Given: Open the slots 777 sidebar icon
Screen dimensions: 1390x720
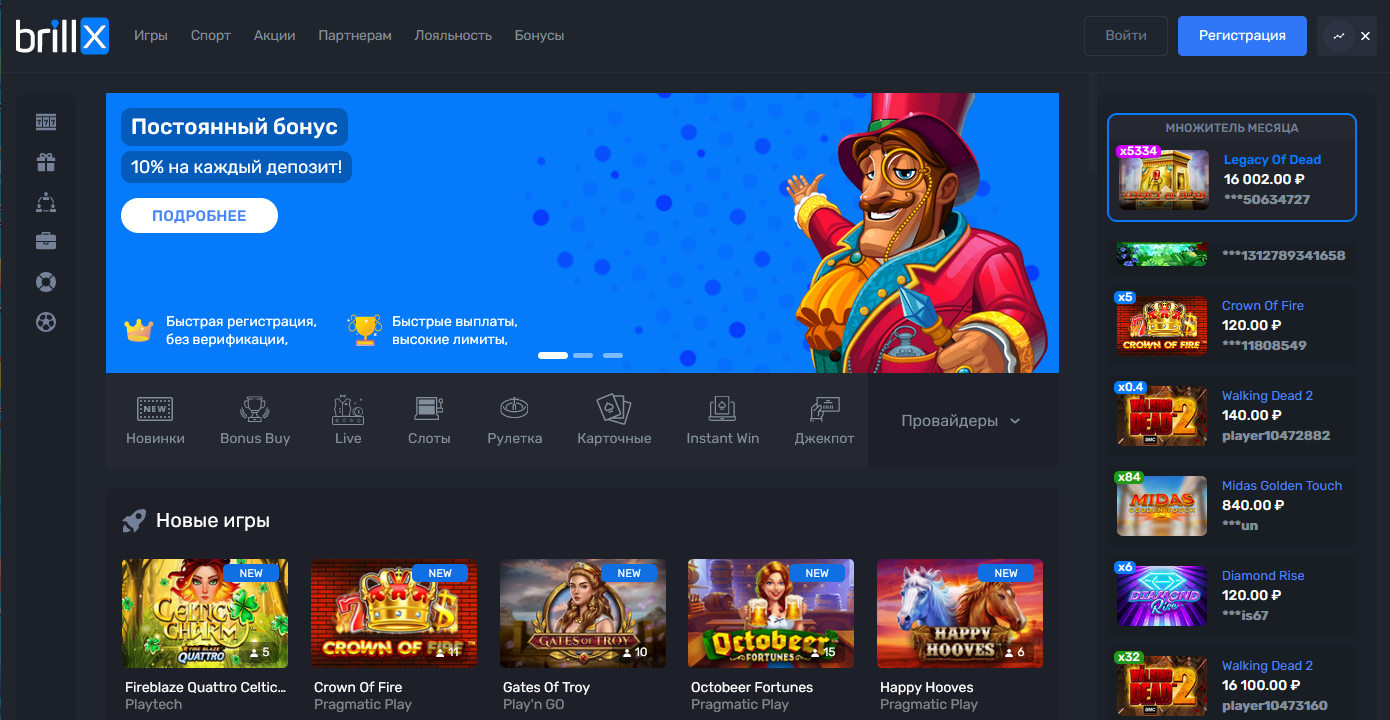Looking at the screenshot, I should (x=46, y=122).
